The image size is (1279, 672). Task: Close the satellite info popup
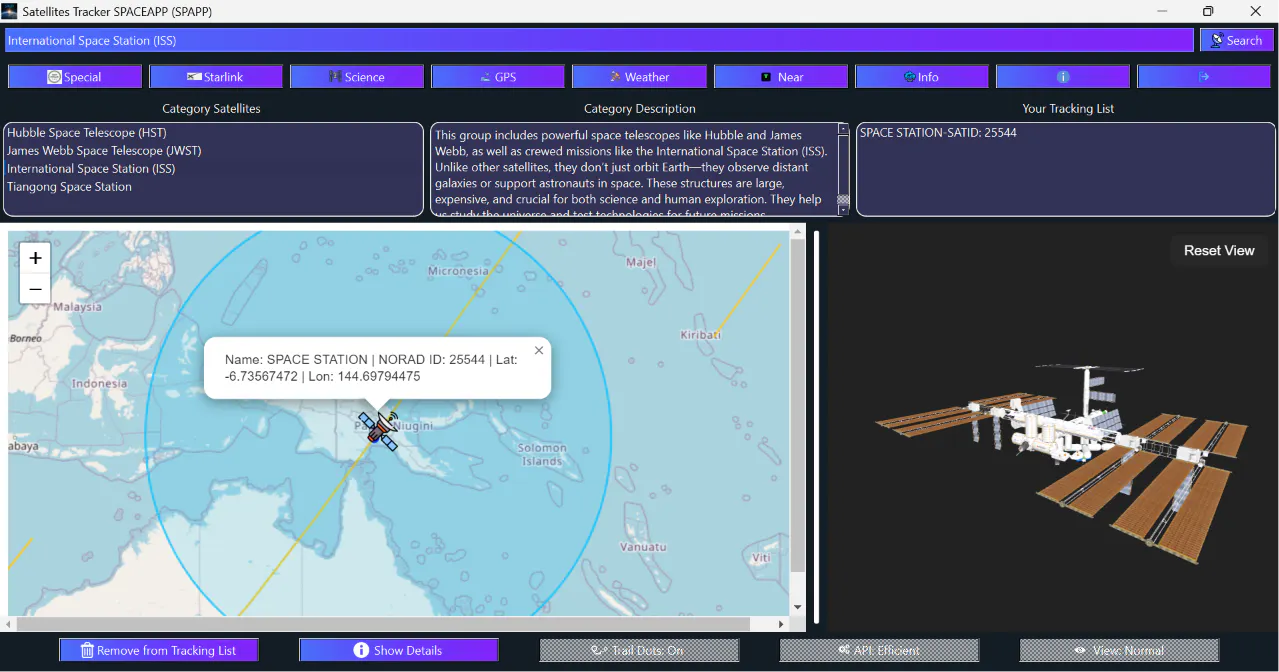pyautogui.click(x=539, y=350)
